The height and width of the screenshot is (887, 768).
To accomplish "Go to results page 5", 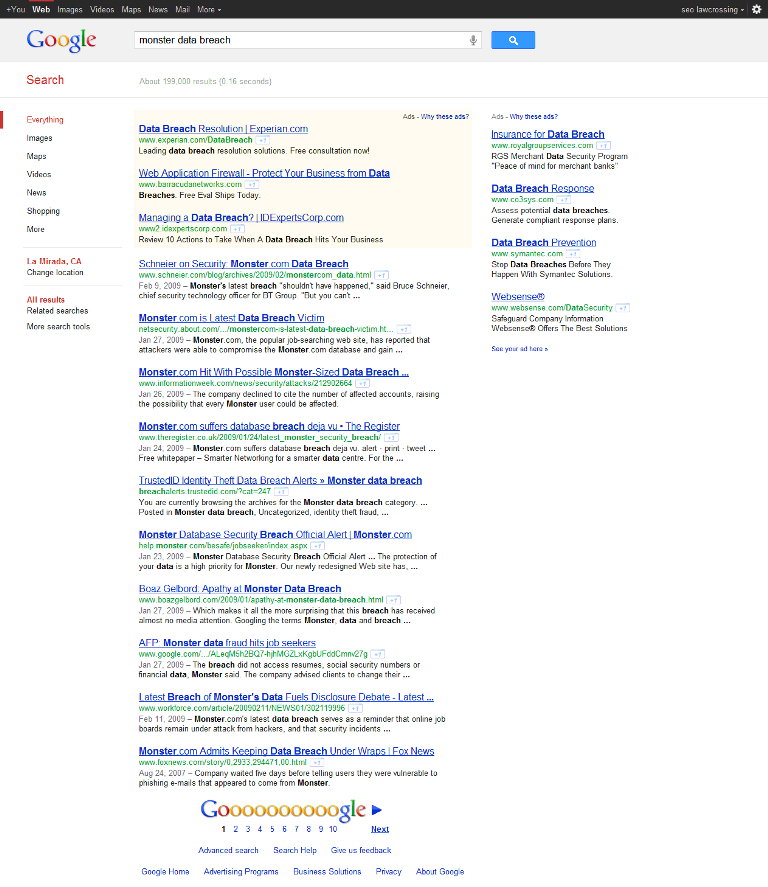I will tap(271, 829).
